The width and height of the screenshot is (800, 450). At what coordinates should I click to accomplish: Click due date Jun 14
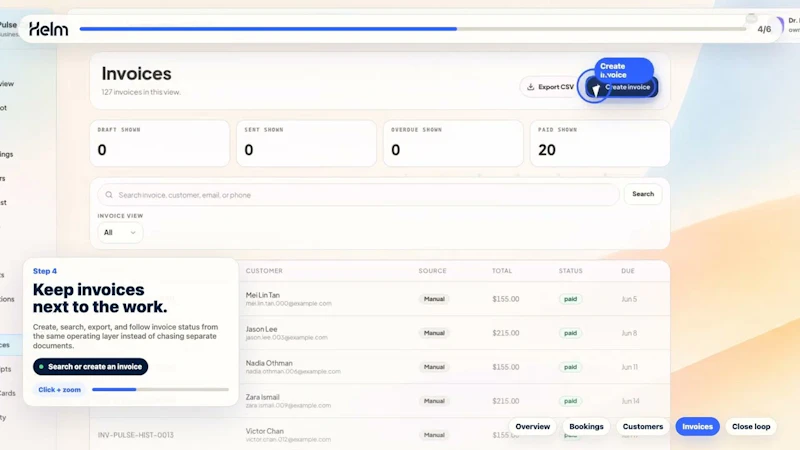coord(631,401)
